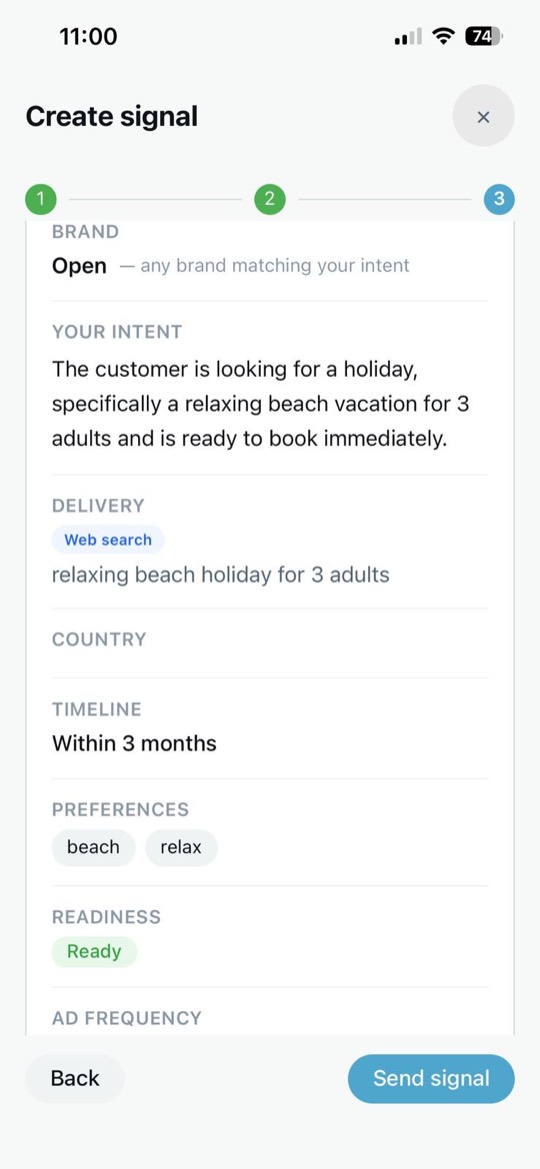Click the Send signal button
The image size is (540, 1169).
(431, 1078)
